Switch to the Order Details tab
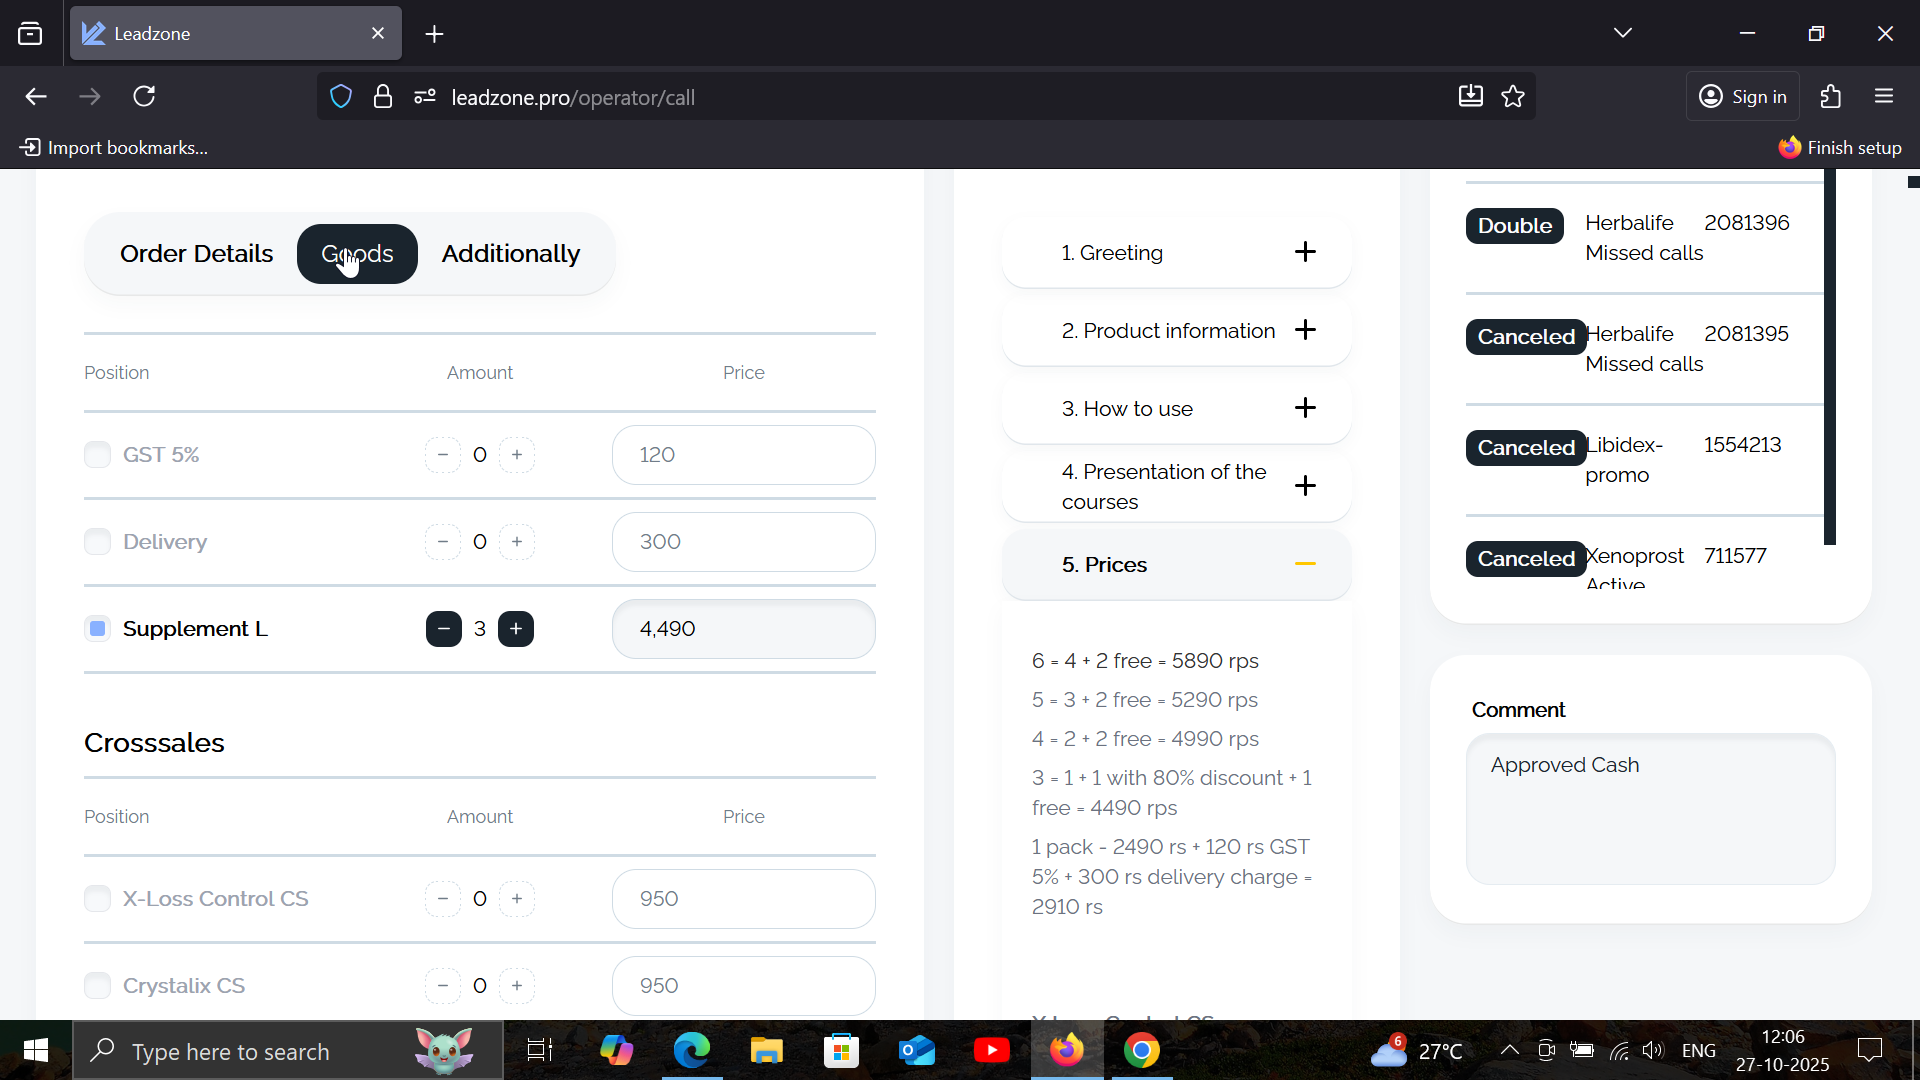This screenshot has height=1080, width=1920. [x=196, y=254]
